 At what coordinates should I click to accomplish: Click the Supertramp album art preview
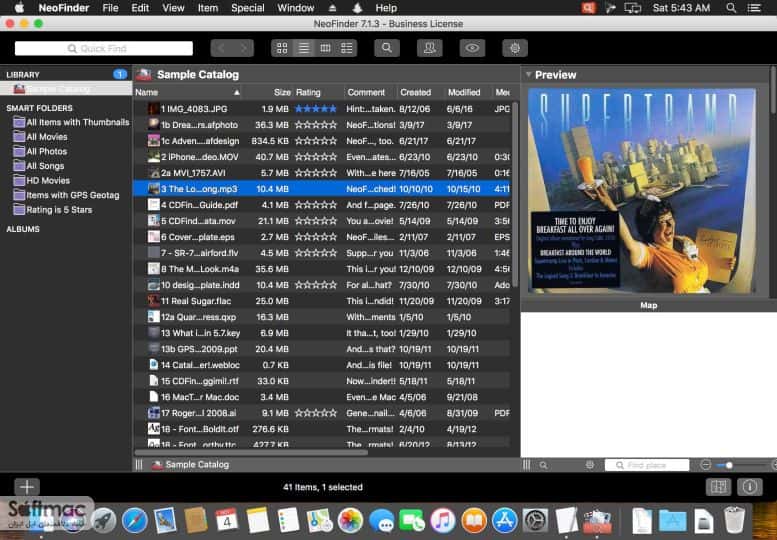(642, 191)
